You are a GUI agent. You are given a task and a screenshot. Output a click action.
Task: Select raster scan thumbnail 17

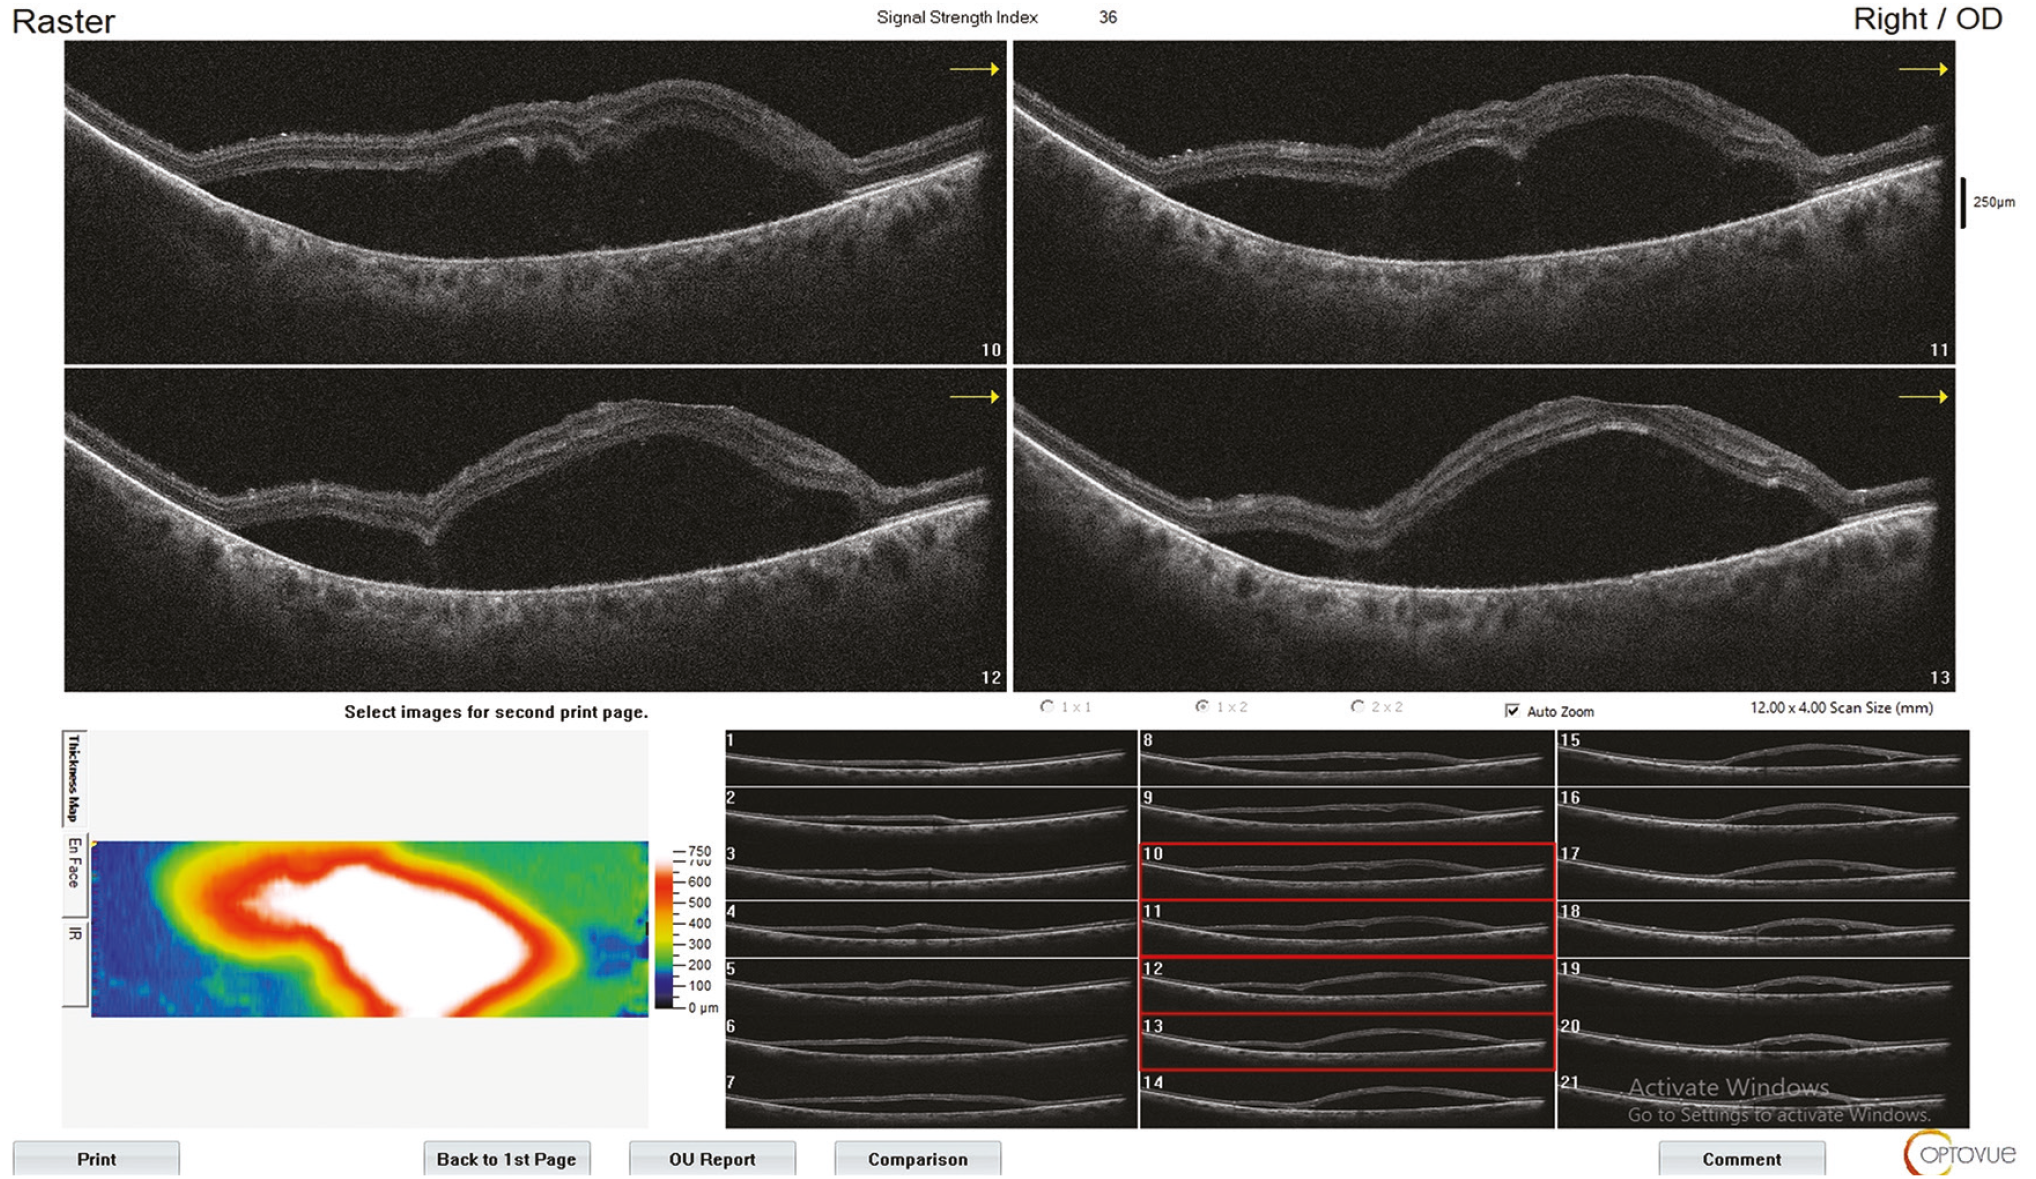[x=1763, y=872]
